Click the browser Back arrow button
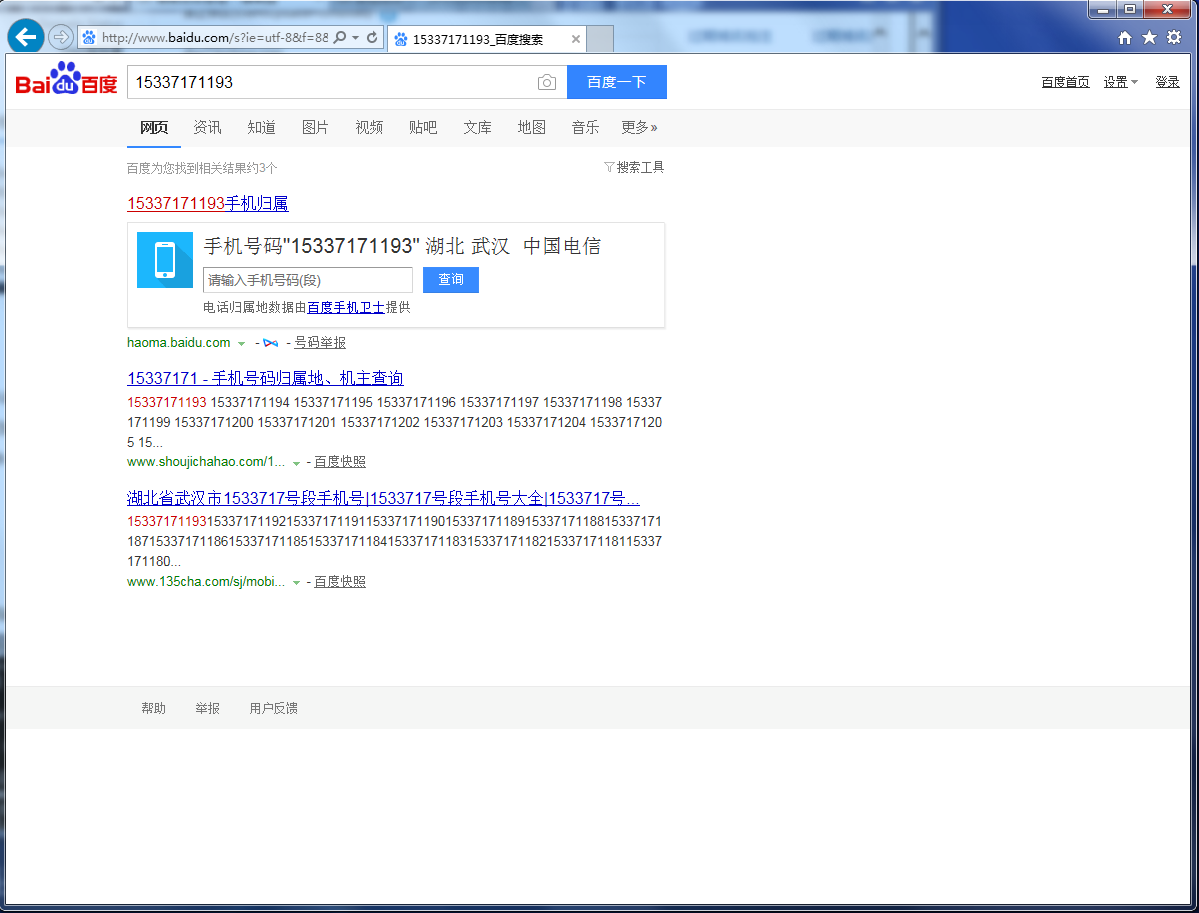Image resolution: width=1199 pixels, height=913 pixels. (26, 36)
